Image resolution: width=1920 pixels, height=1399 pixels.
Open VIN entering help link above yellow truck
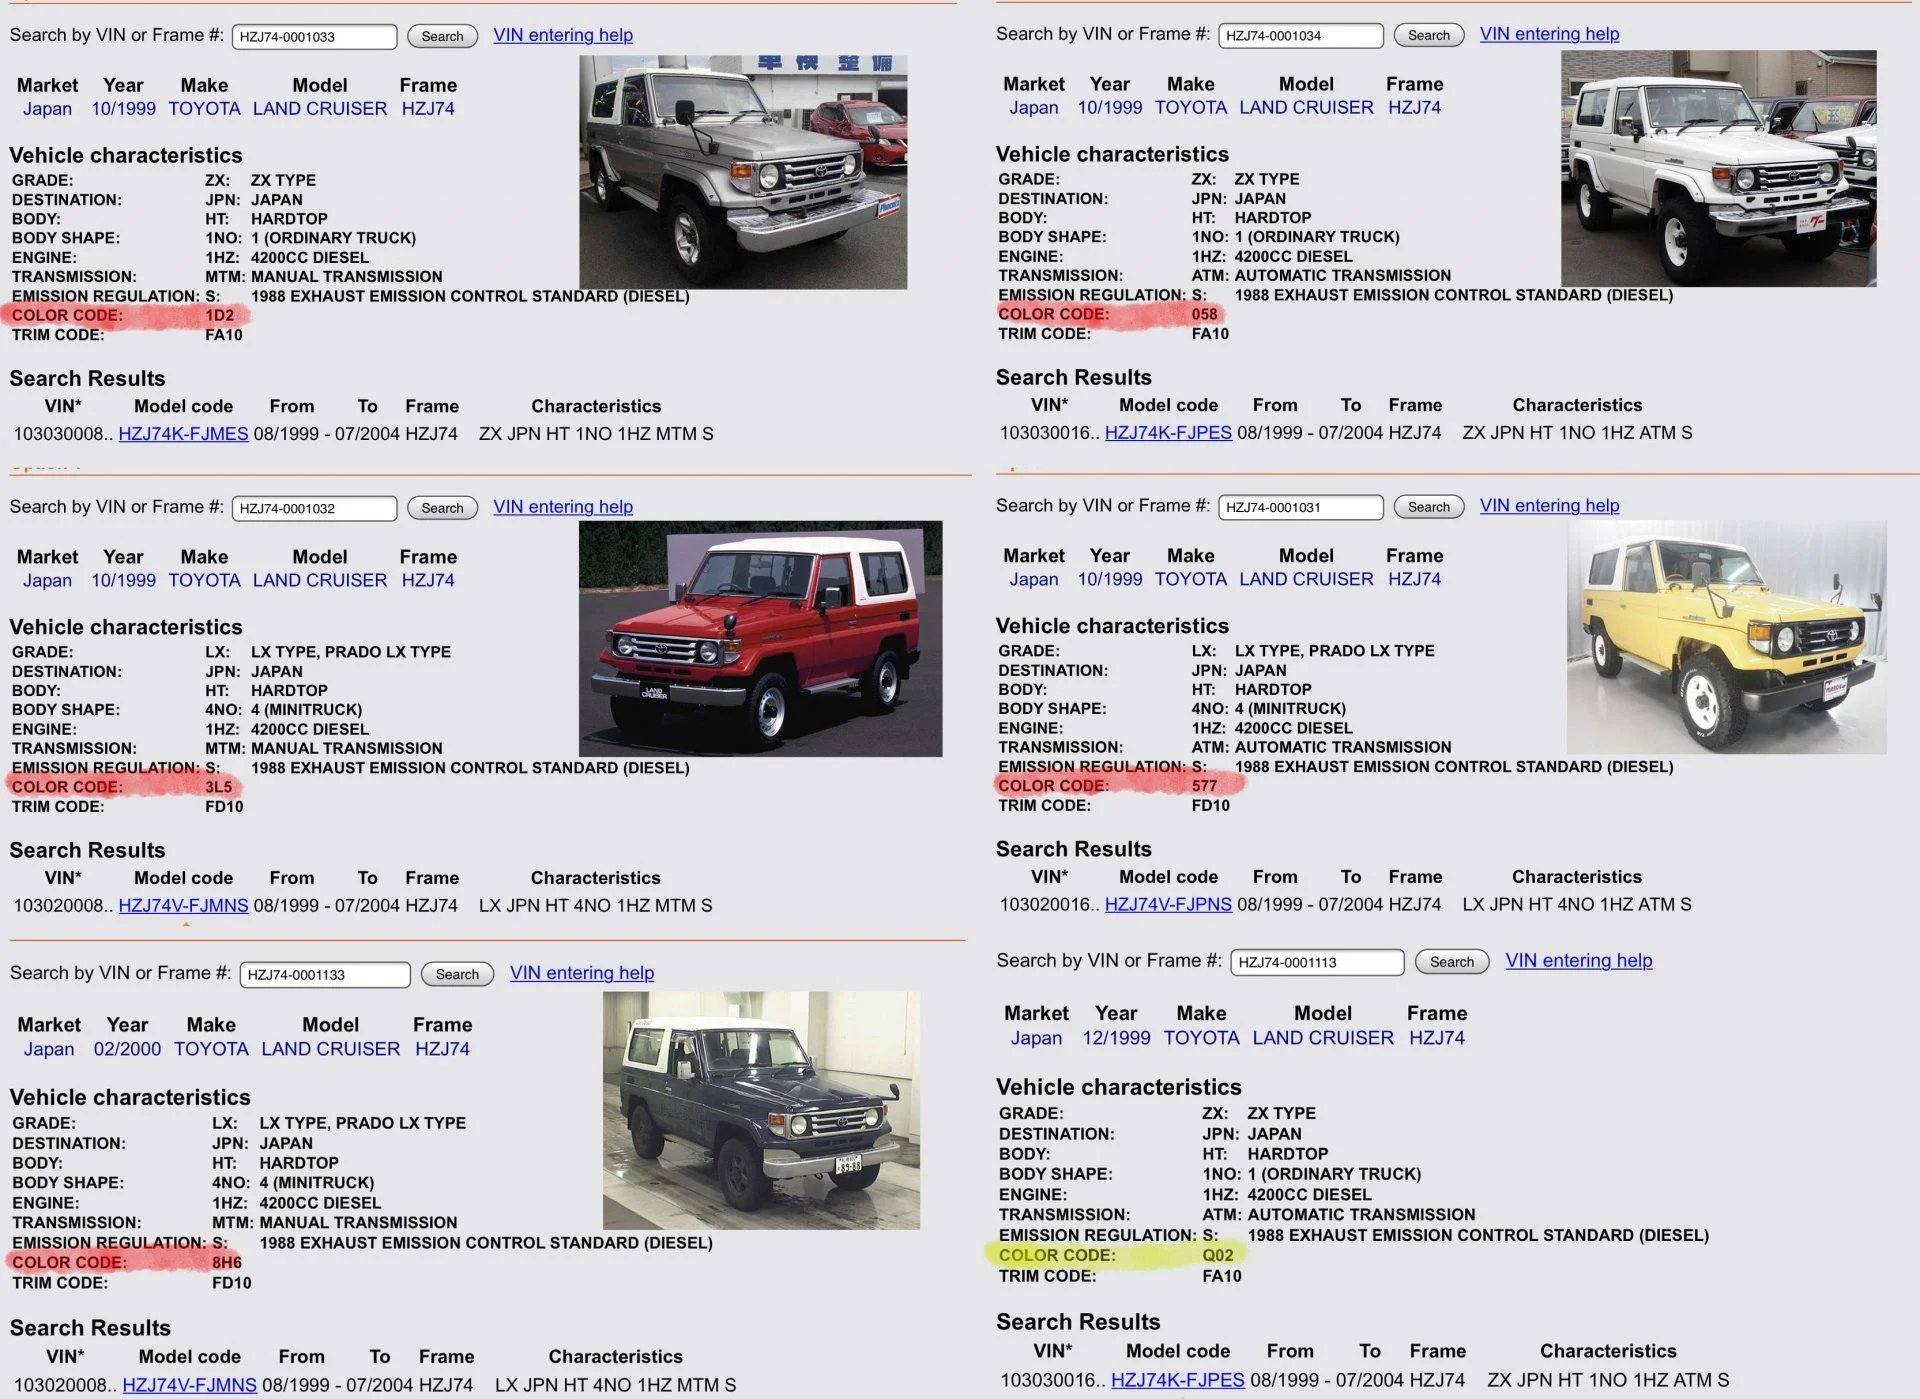pos(1549,506)
